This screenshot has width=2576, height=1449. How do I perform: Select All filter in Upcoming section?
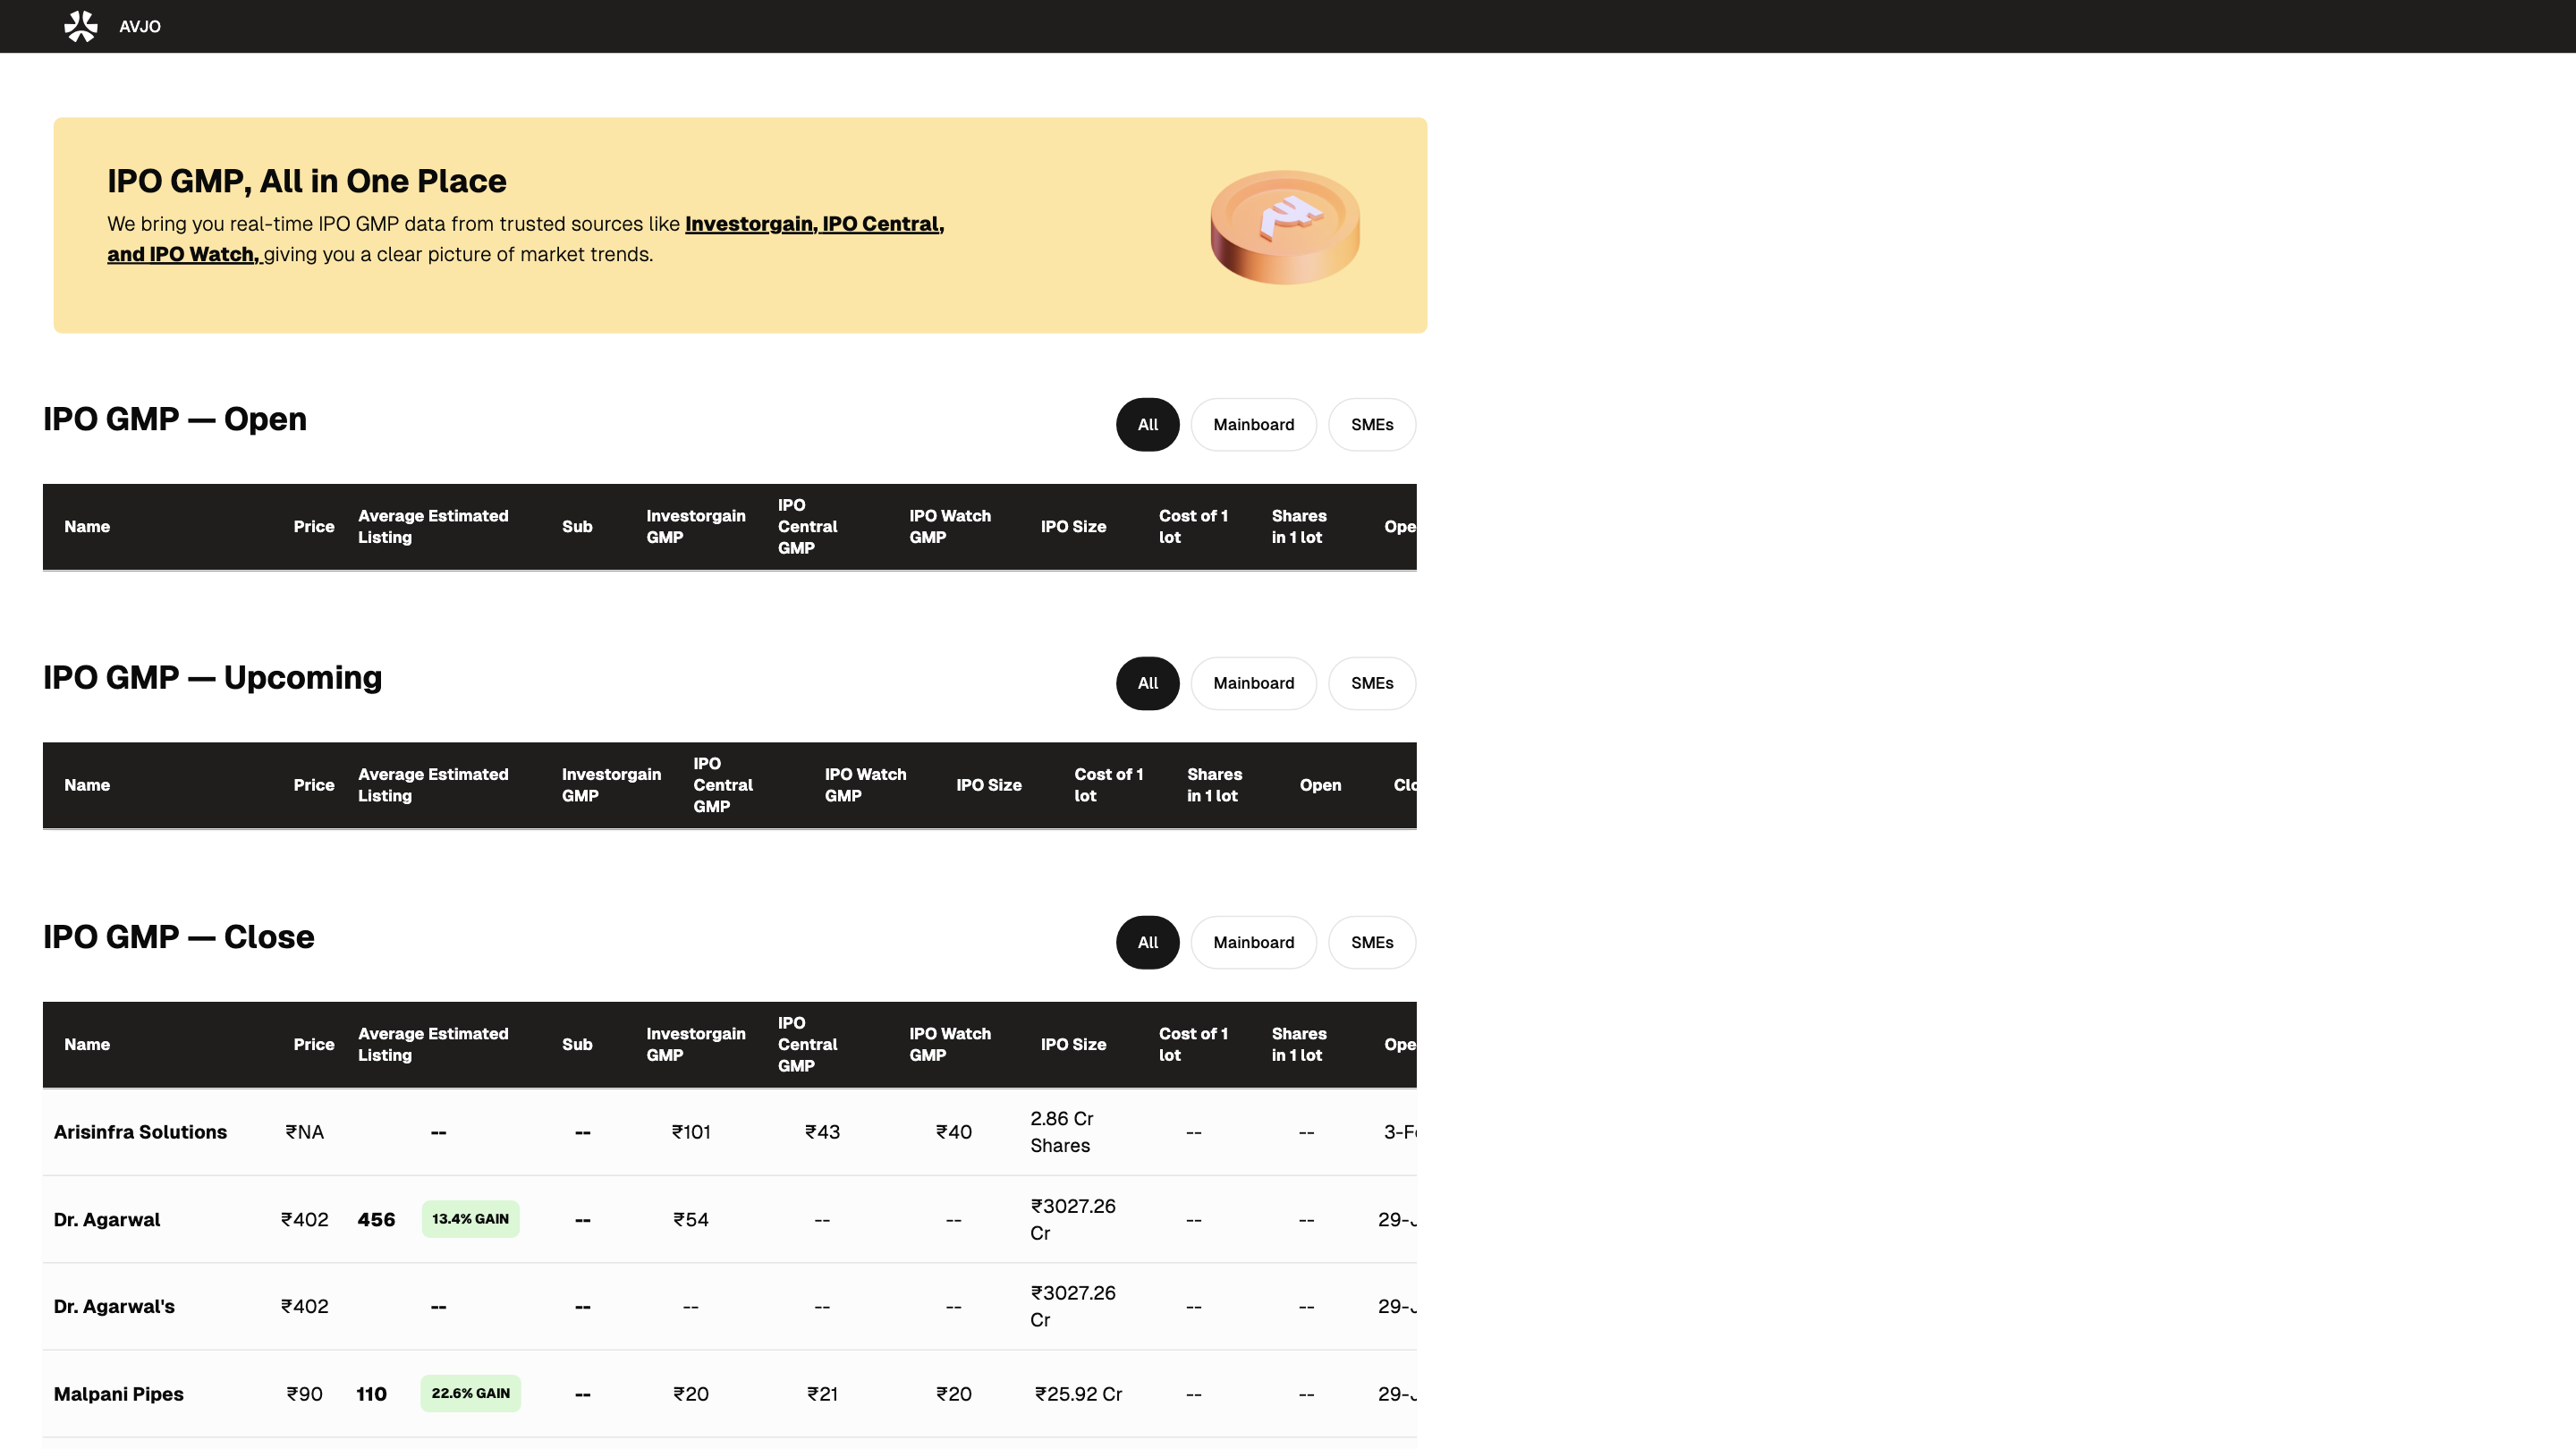[x=1147, y=683]
